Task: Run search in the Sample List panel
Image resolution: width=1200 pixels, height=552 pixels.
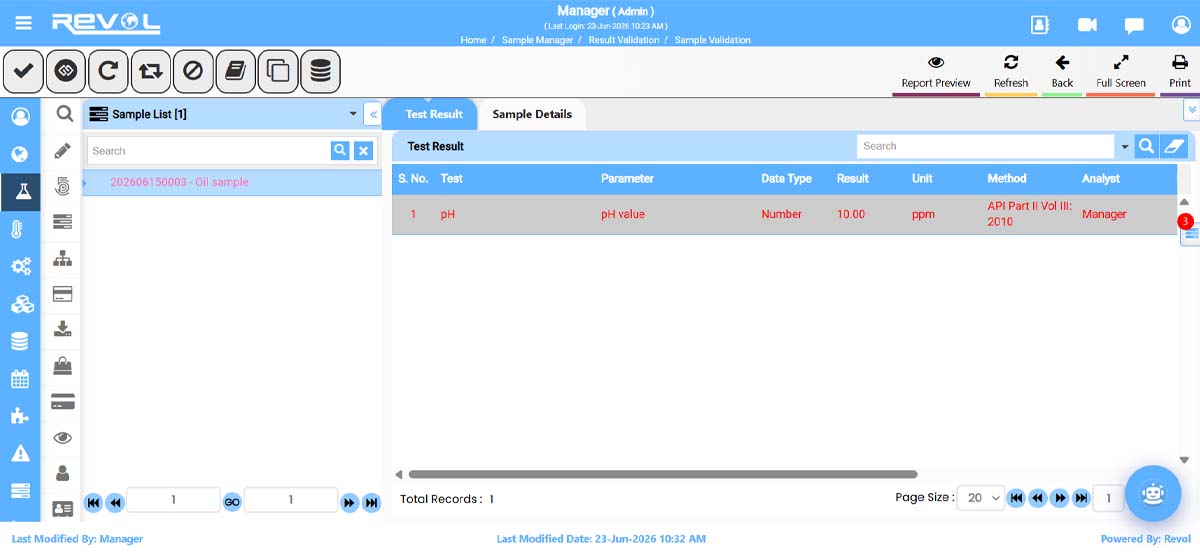Action: 340,151
